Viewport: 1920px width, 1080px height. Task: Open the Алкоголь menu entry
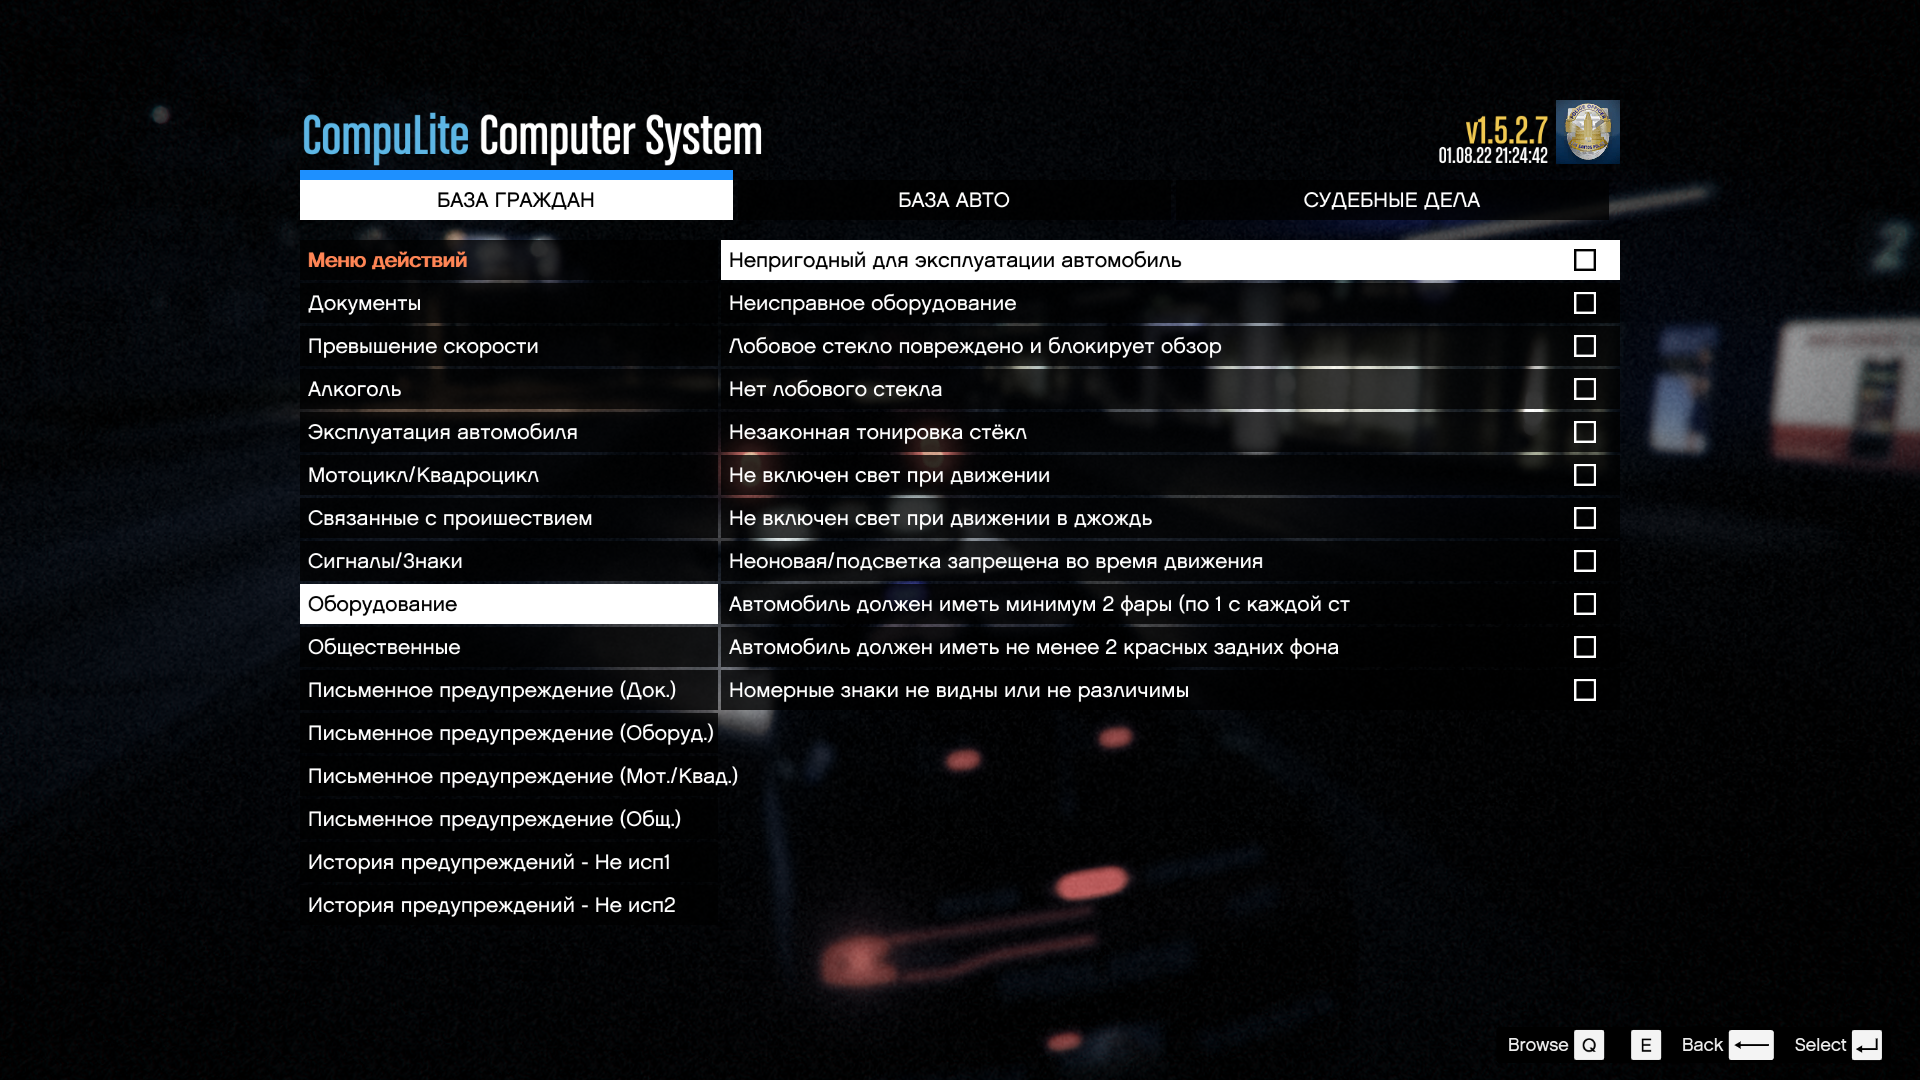(x=354, y=389)
